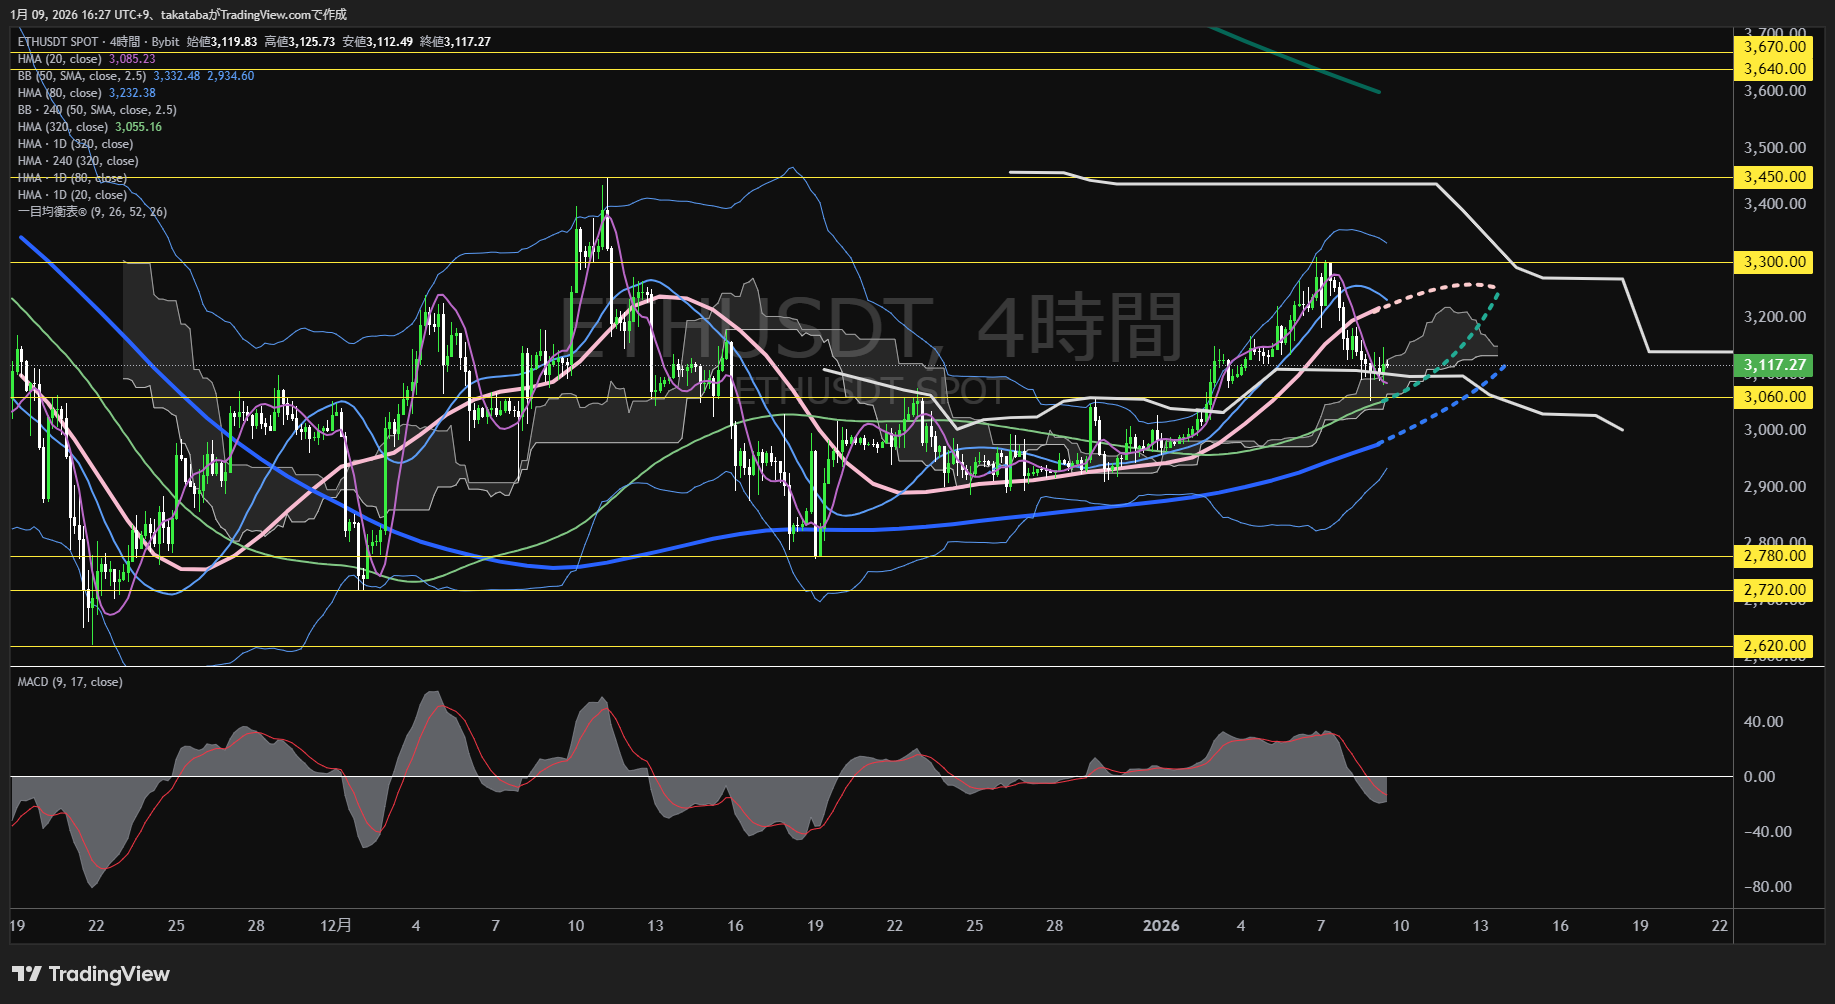Select the yellow 2,780.00 price level label
The width and height of the screenshot is (1835, 1004).
click(x=1774, y=556)
